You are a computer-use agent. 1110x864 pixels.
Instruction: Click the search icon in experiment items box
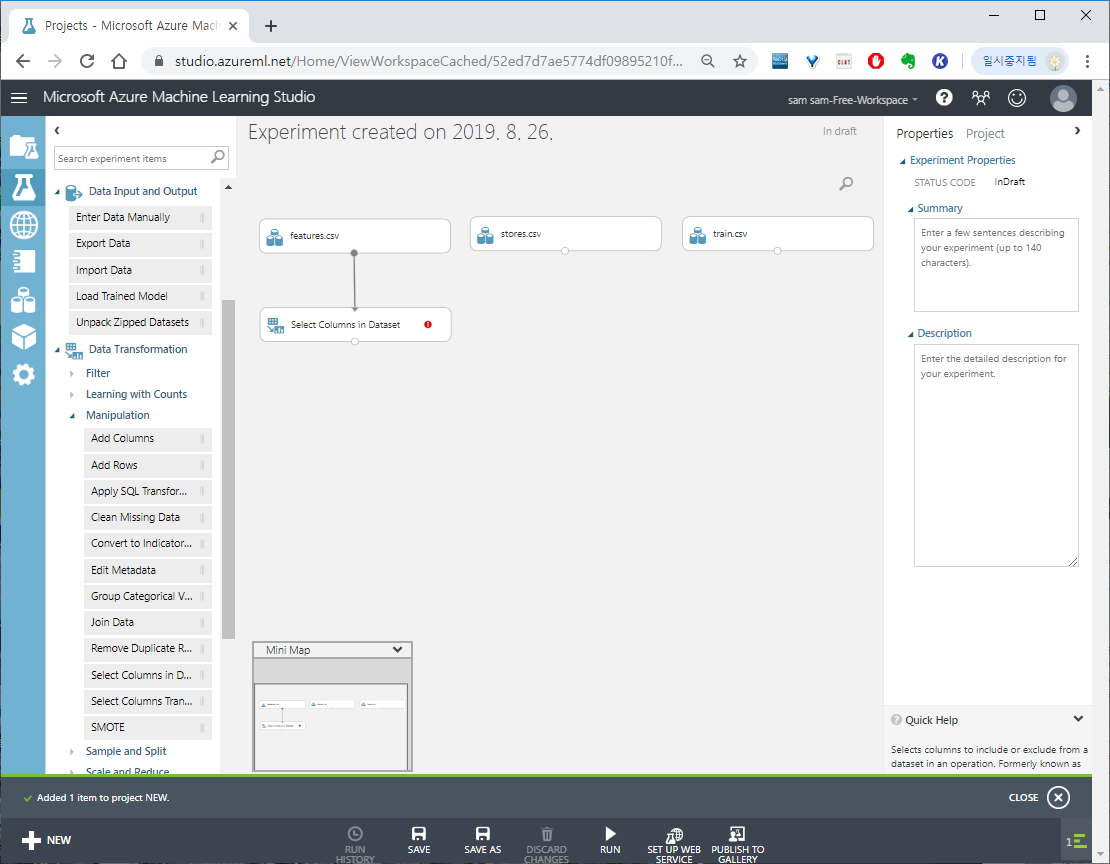[218, 157]
